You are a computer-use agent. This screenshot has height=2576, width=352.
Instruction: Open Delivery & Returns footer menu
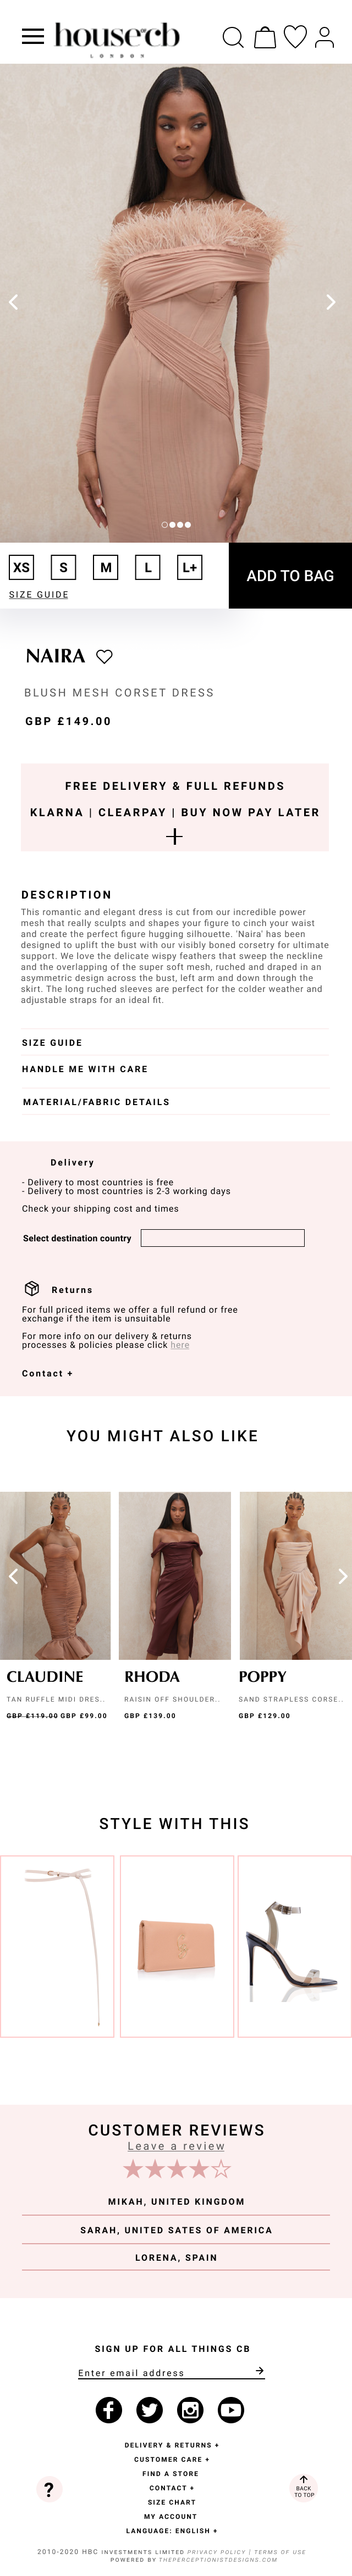click(171, 2445)
